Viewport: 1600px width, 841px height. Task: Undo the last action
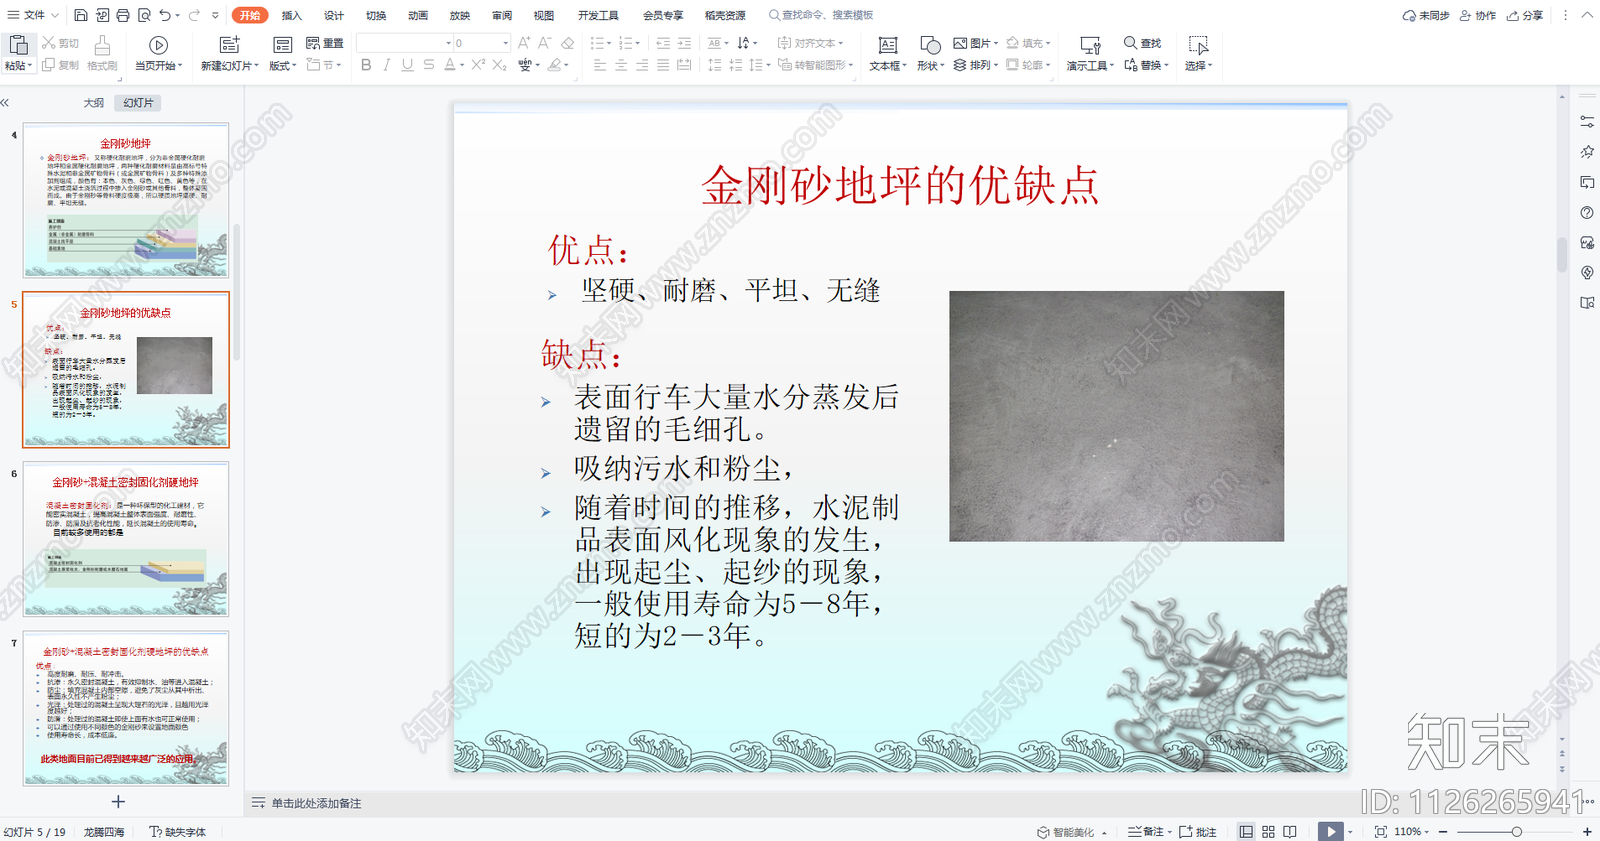166,15
